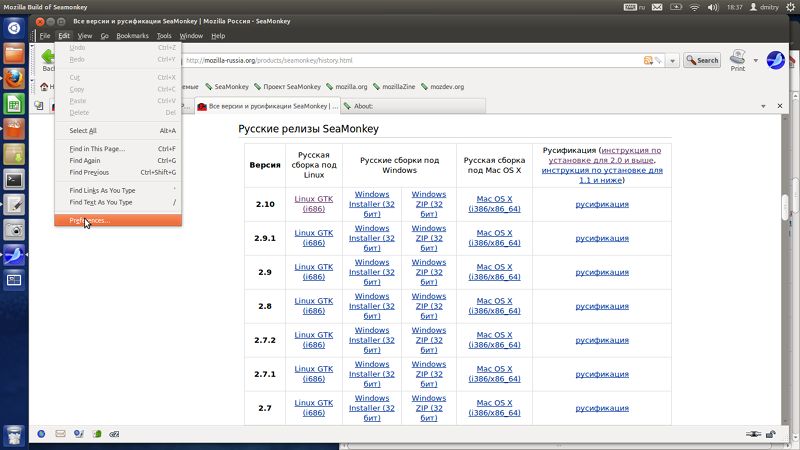Click the security padlock icon in status bar
Viewport: 800px width, 450px height.
click(x=770, y=434)
